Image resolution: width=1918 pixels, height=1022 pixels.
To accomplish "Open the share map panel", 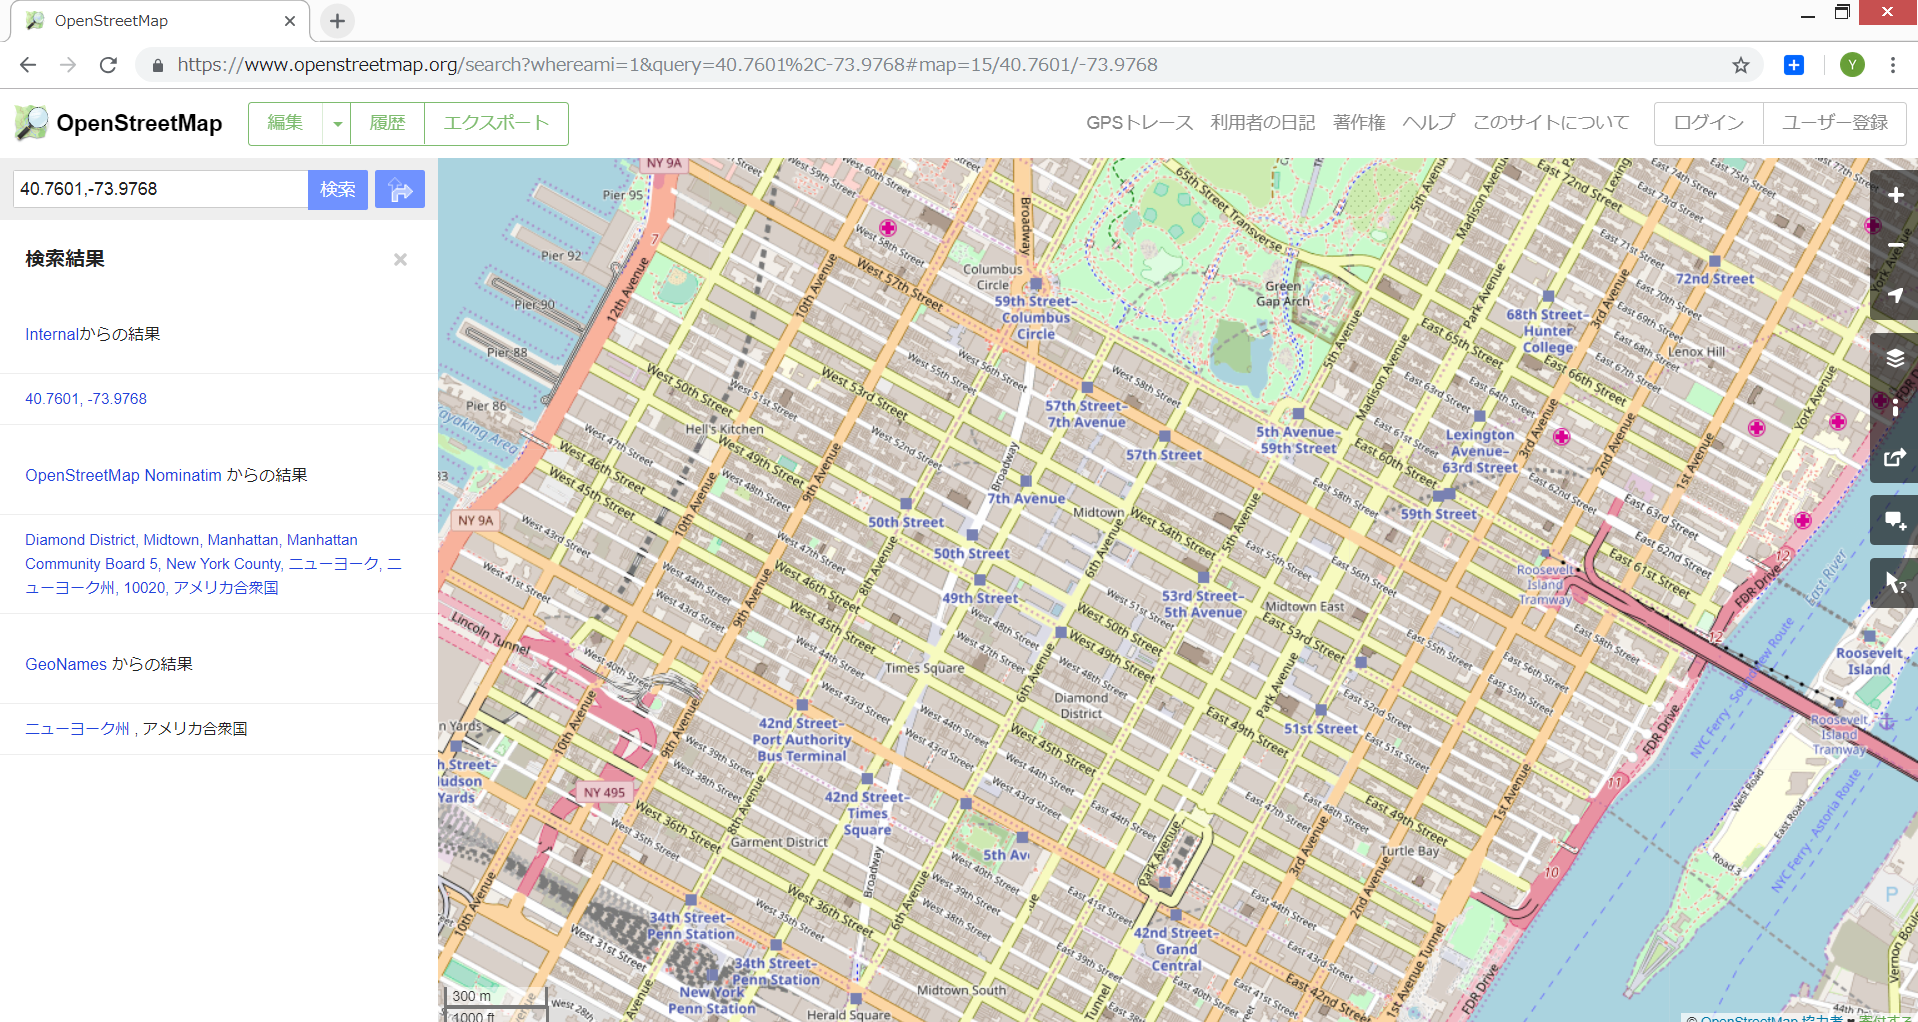I will (x=1894, y=458).
